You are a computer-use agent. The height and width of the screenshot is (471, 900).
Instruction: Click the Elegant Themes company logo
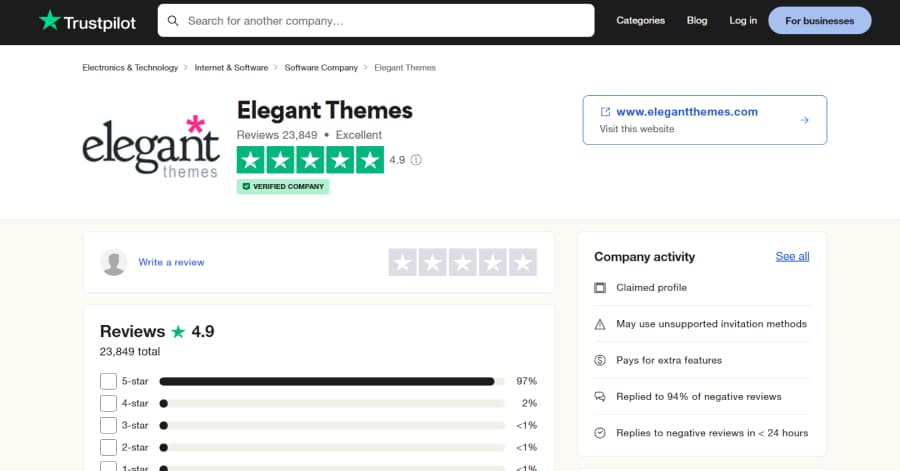[151, 147]
